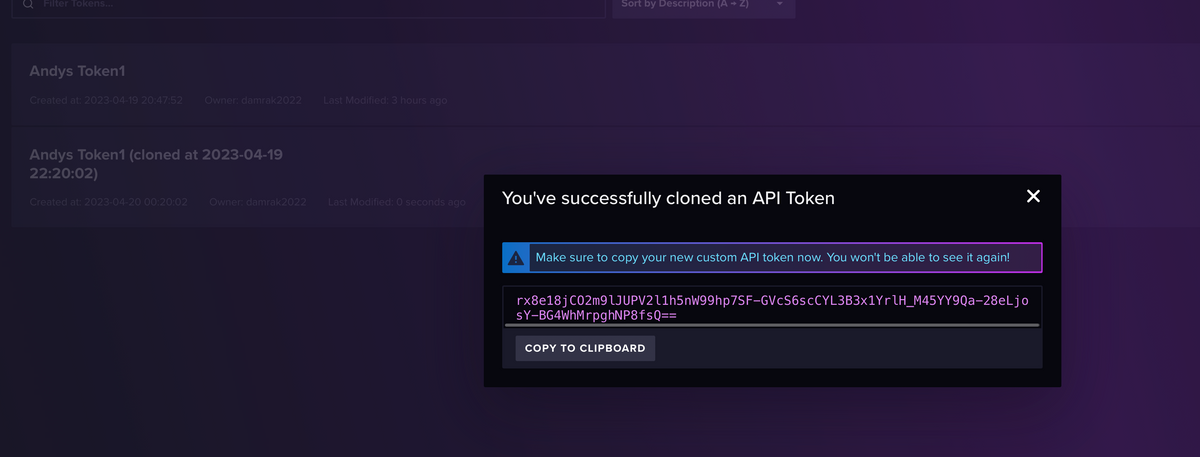The width and height of the screenshot is (1200, 457).
Task: Select the generated API token text
Action: point(771,307)
